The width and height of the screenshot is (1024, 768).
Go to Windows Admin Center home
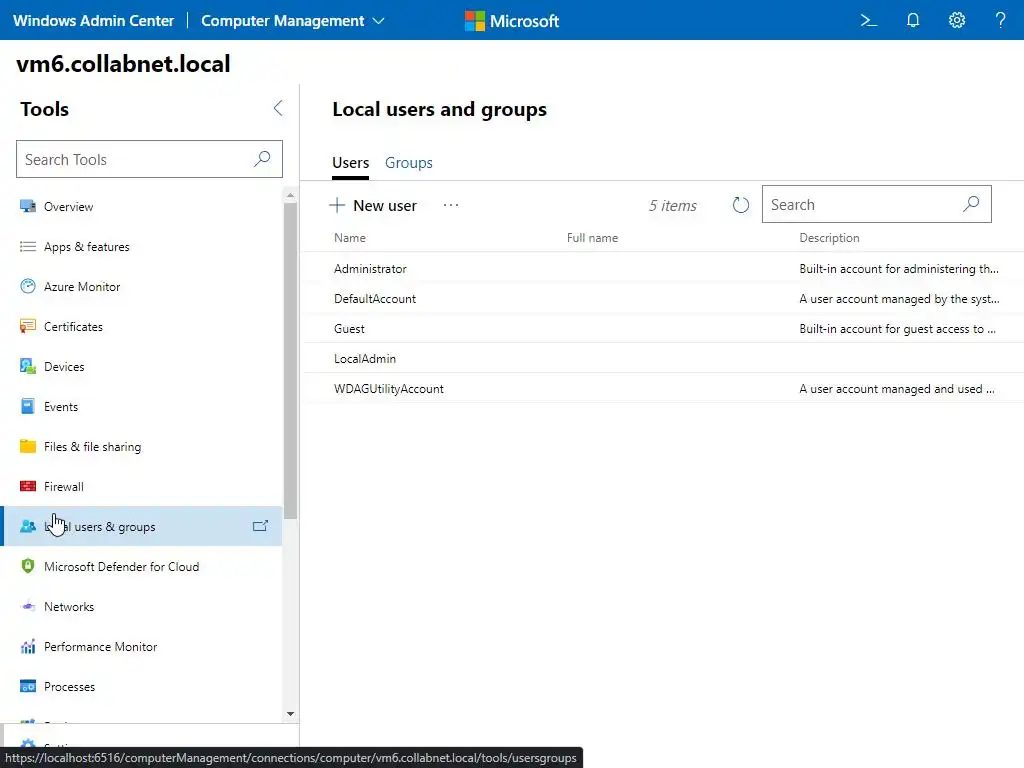[93, 20]
